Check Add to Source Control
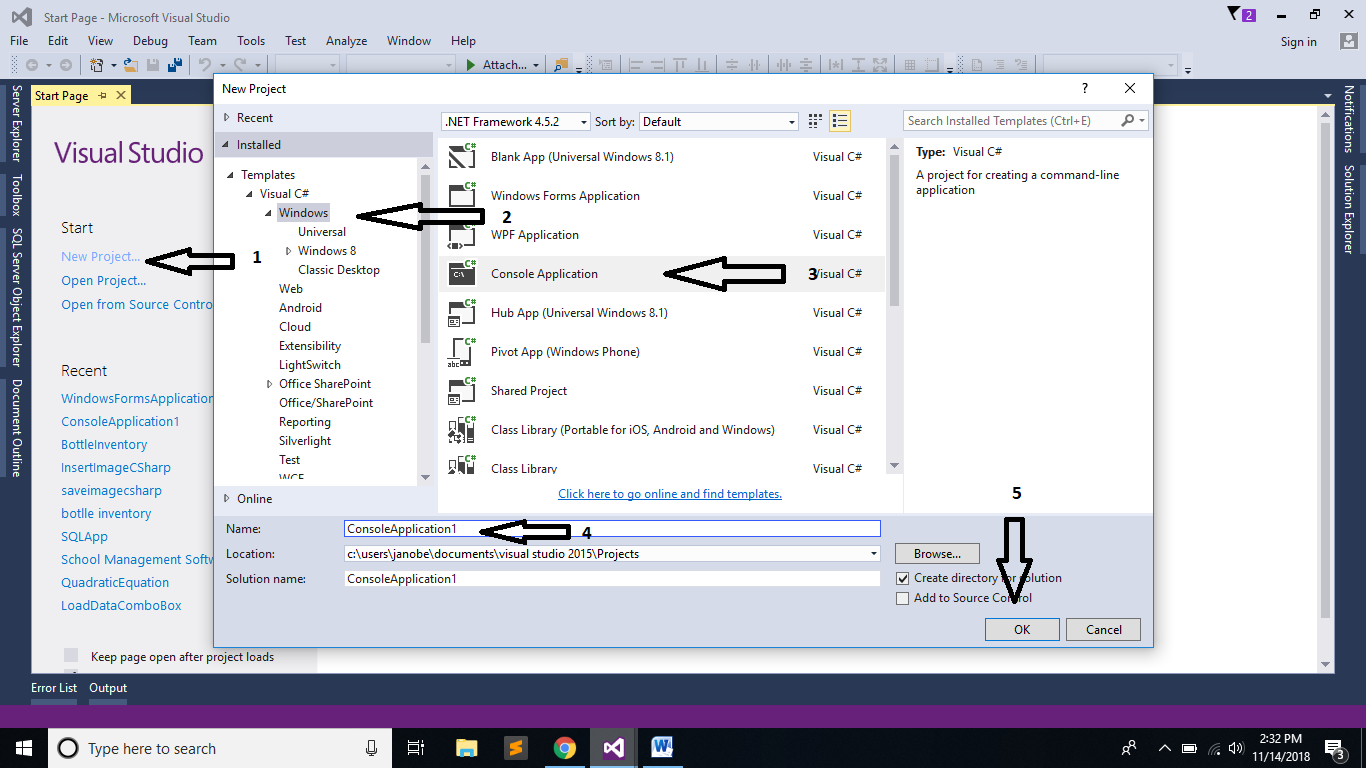The width and height of the screenshot is (1366, 768). (903, 598)
